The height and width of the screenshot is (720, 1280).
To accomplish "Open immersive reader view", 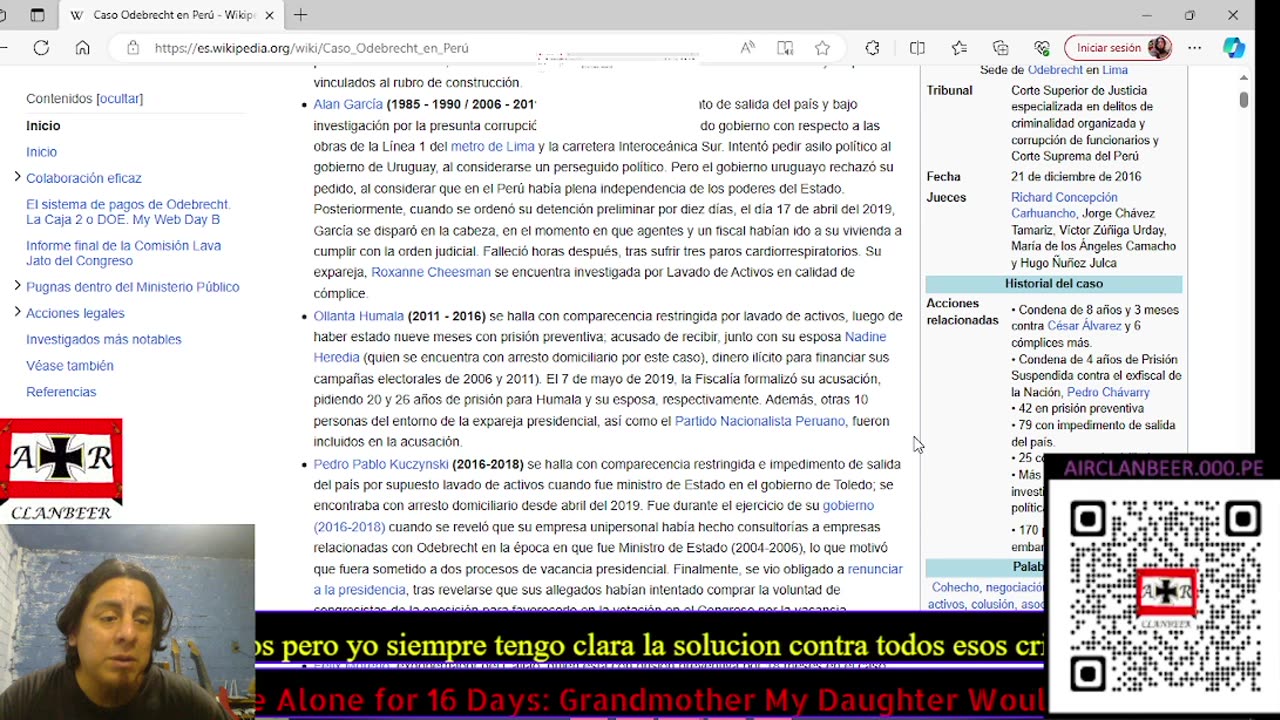I will pyautogui.click(x=785, y=48).
